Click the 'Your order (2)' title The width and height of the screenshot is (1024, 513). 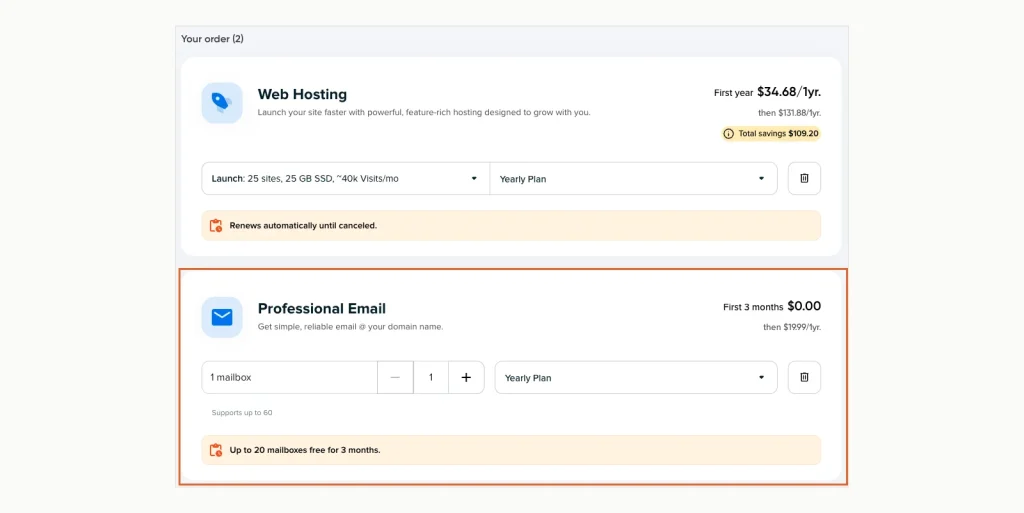click(212, 39)
